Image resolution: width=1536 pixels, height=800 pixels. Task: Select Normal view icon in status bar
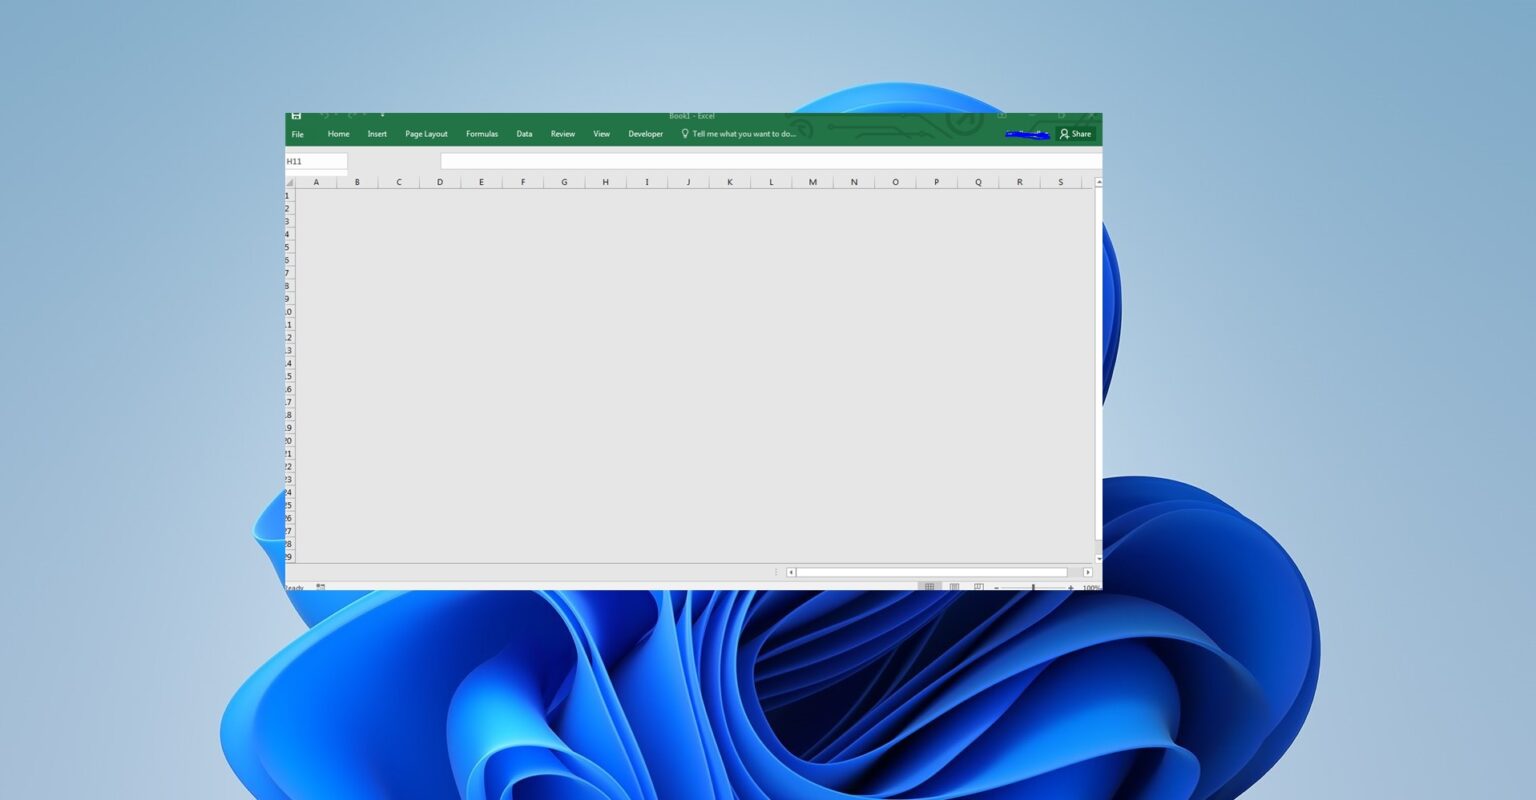pos(931,586)
